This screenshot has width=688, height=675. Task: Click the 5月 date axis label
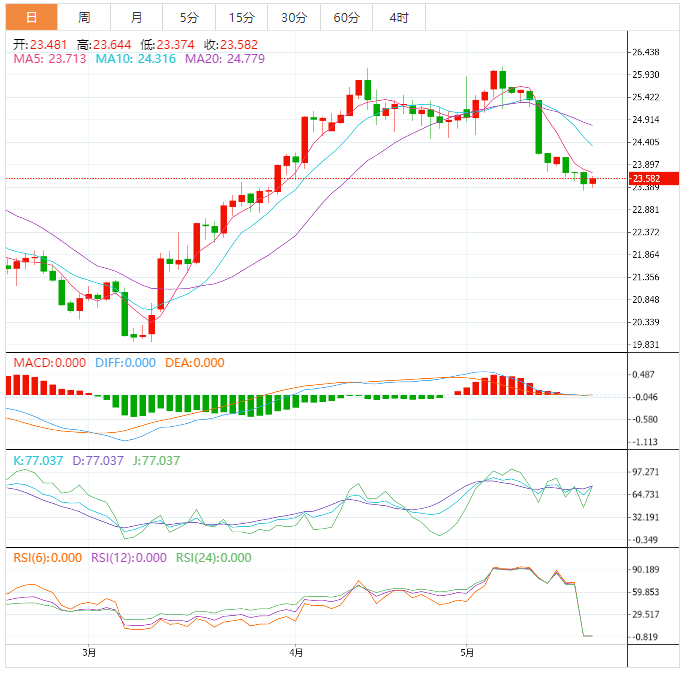(467, 653)
